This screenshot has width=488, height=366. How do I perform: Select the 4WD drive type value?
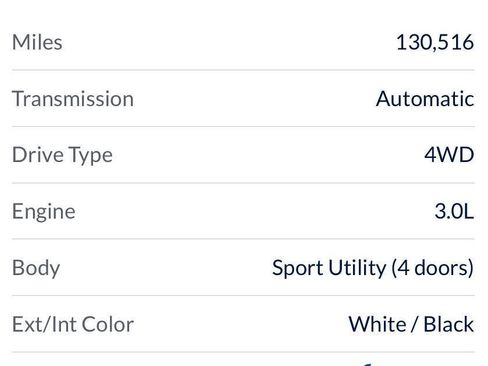(x=449, y=155)
